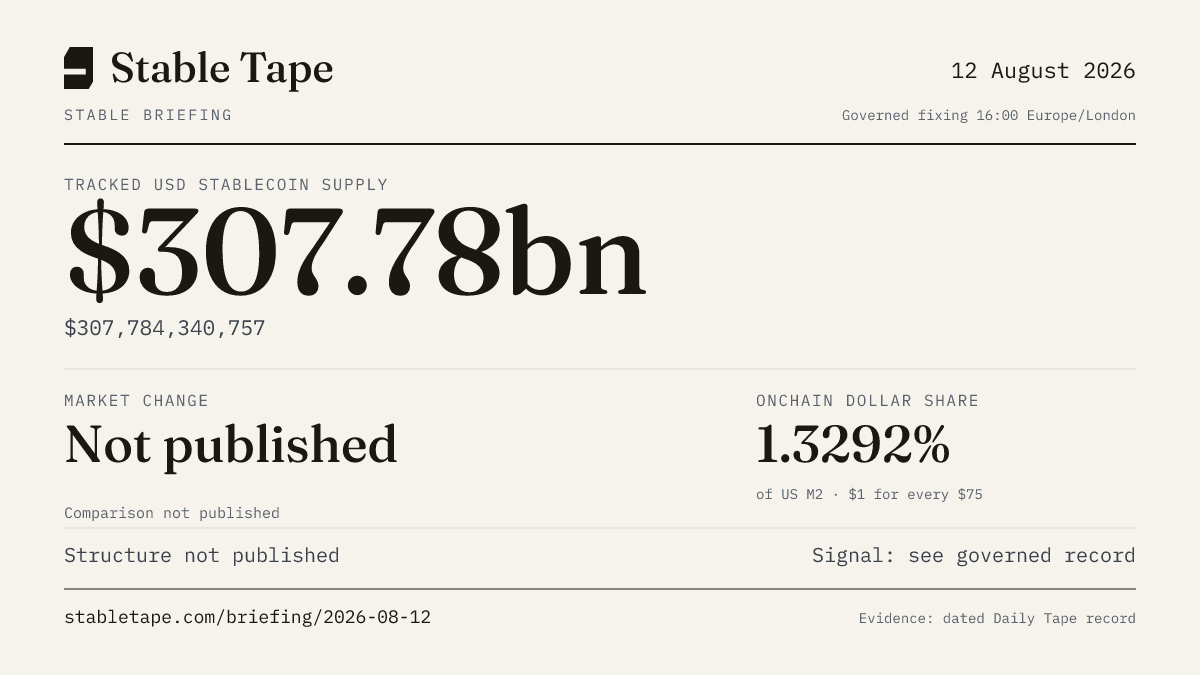Click the $307.78bn headline figure
Image resolution: width=1200 pixels, height=675 pixels.
356,252
